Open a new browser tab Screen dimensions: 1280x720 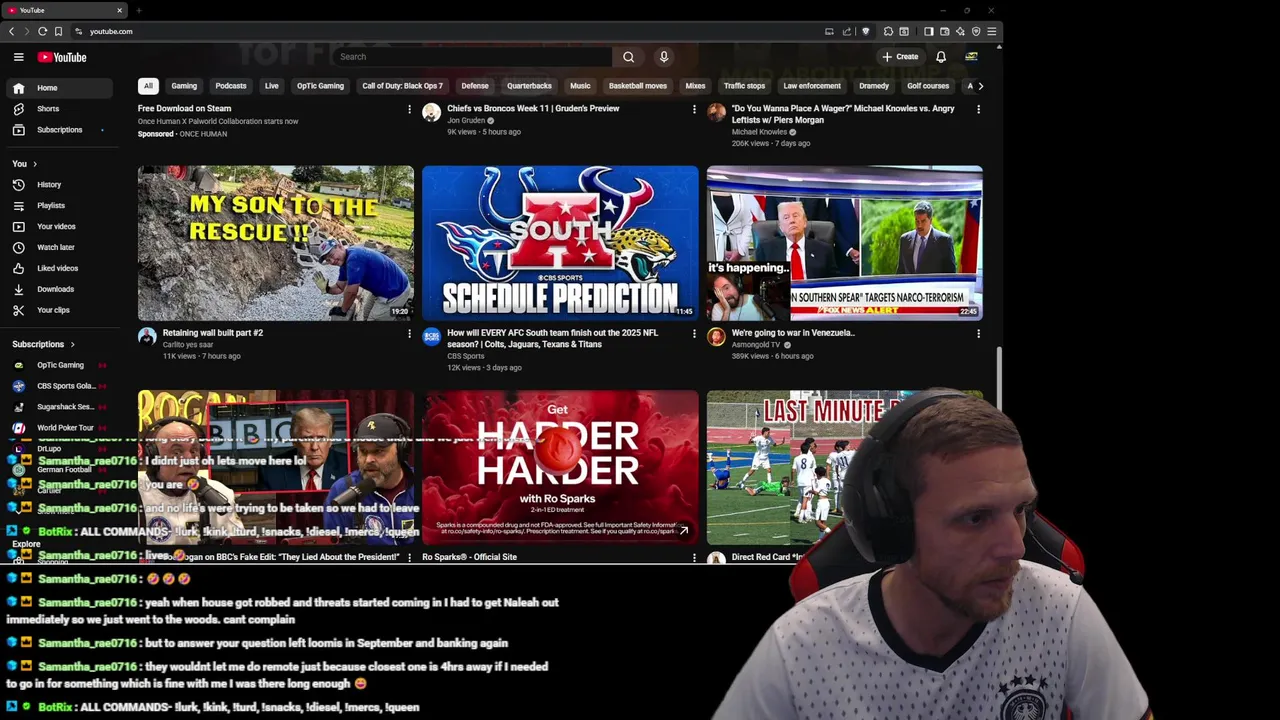[x=138, y=10]
